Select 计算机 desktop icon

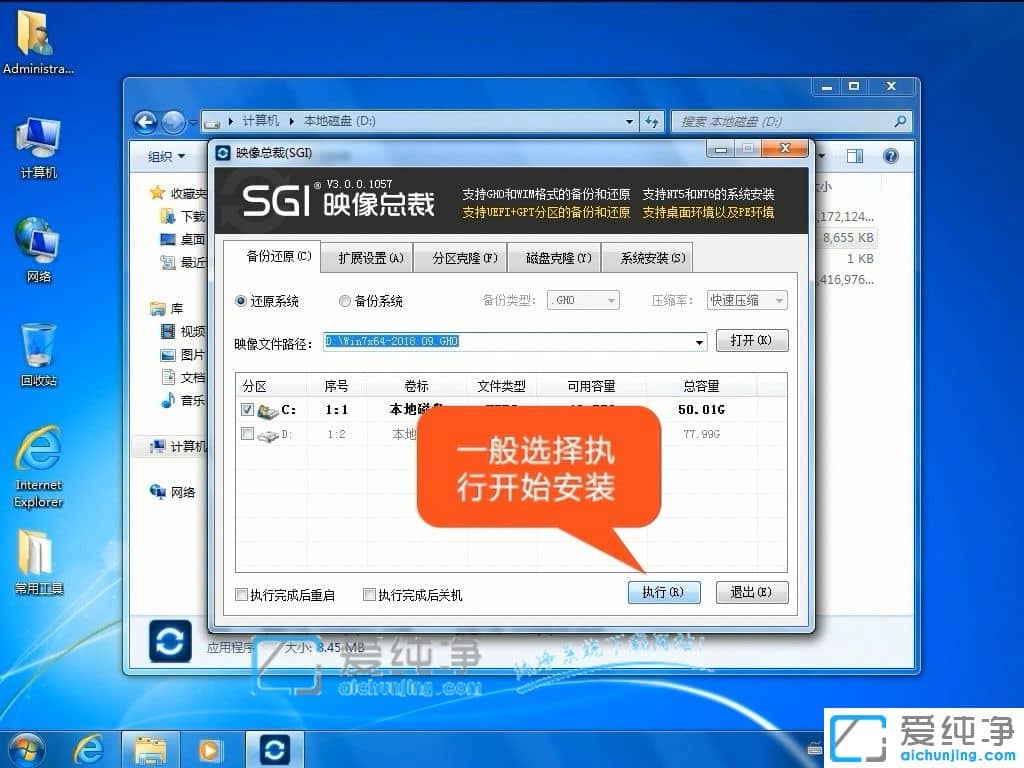point(37,140)
